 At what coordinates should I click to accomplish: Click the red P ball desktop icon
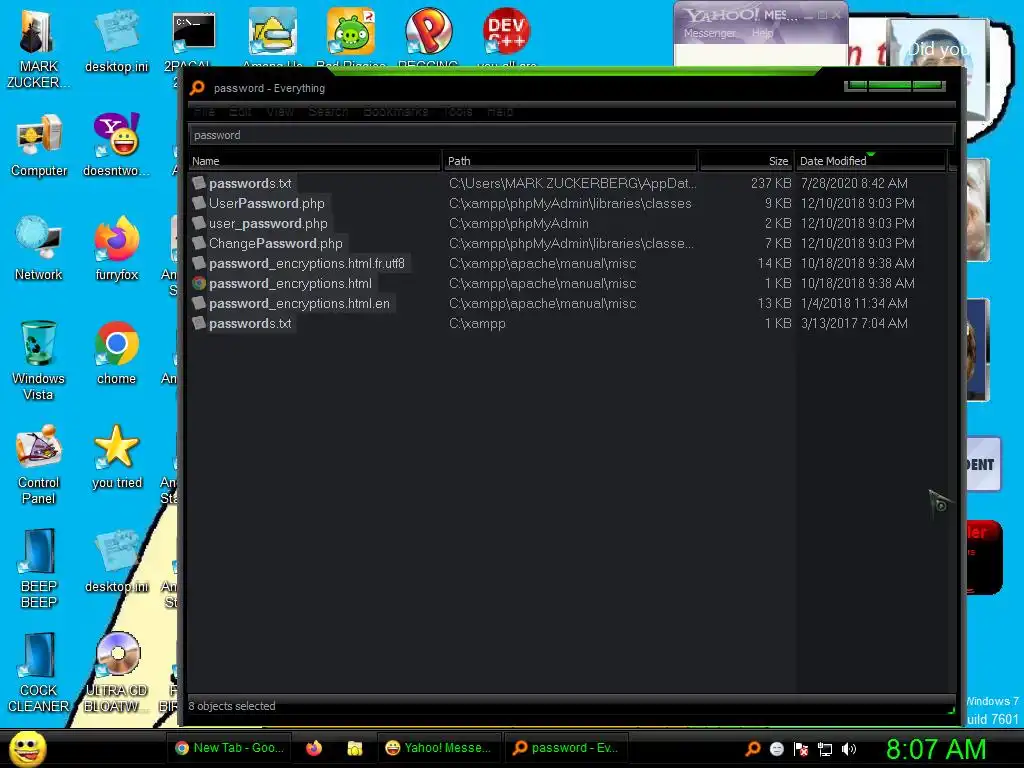428,31
